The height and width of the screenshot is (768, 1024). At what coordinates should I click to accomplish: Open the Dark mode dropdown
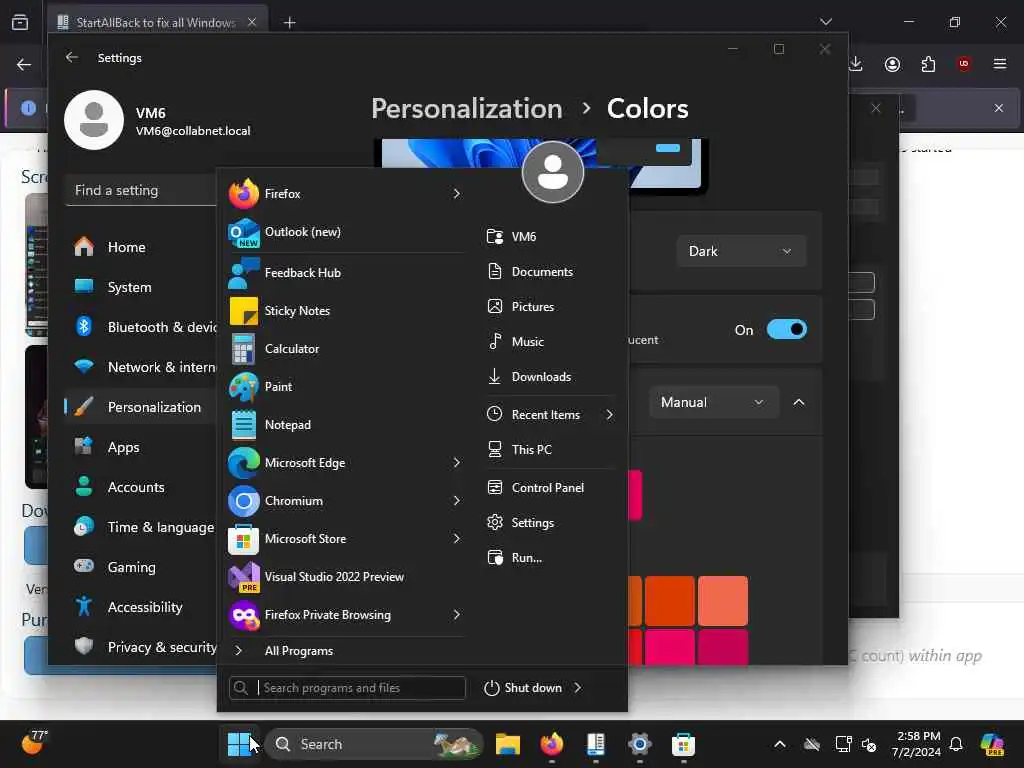pyautogui.click(x=741, y=251)
